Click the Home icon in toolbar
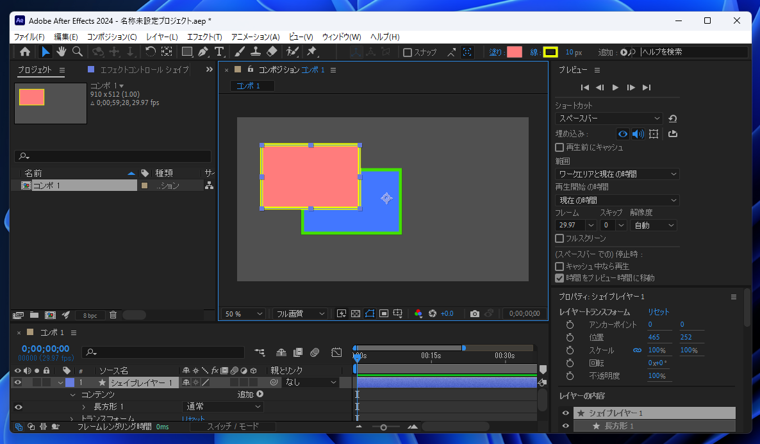760x444 pixels. point(25,52)
